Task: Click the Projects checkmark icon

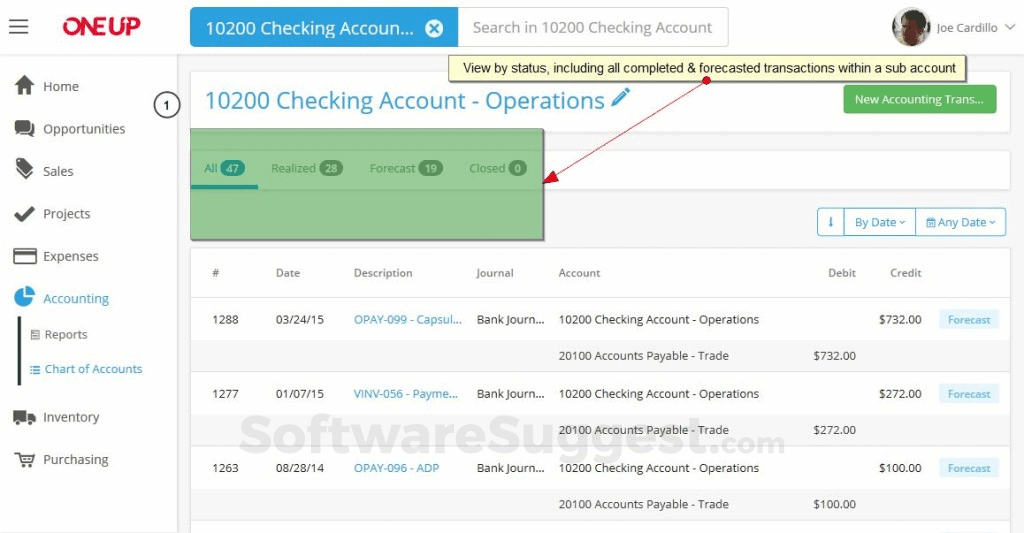Action: pos(25,214)
